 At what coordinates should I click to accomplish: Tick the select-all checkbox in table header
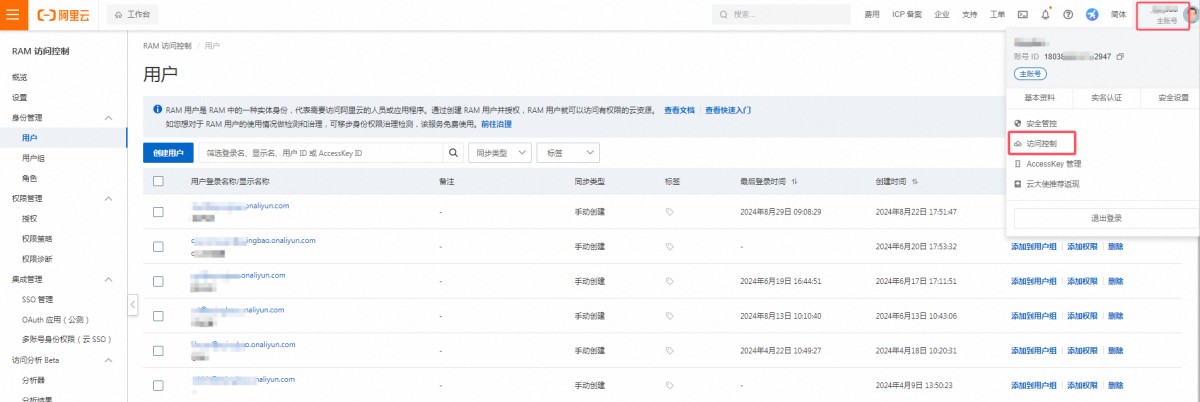click(x=158, y=181)
